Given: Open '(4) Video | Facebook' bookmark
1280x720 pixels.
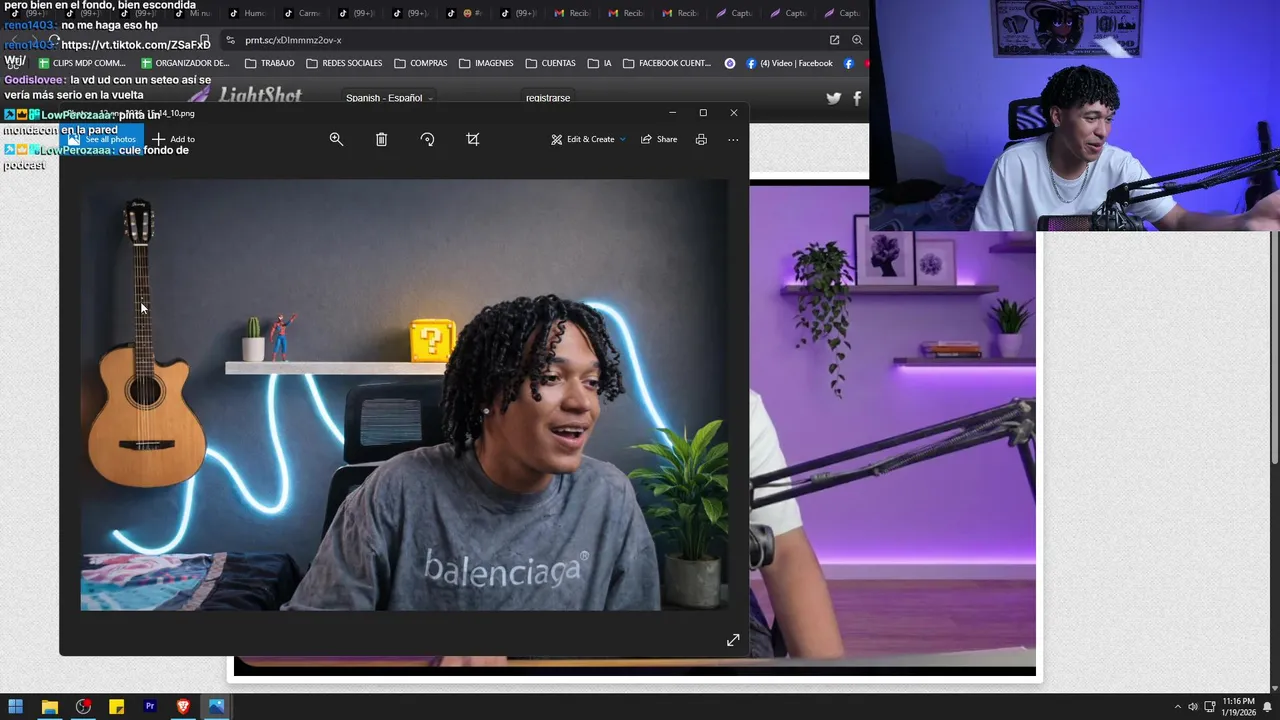Looking at the screenshot, I should (789, 63).
